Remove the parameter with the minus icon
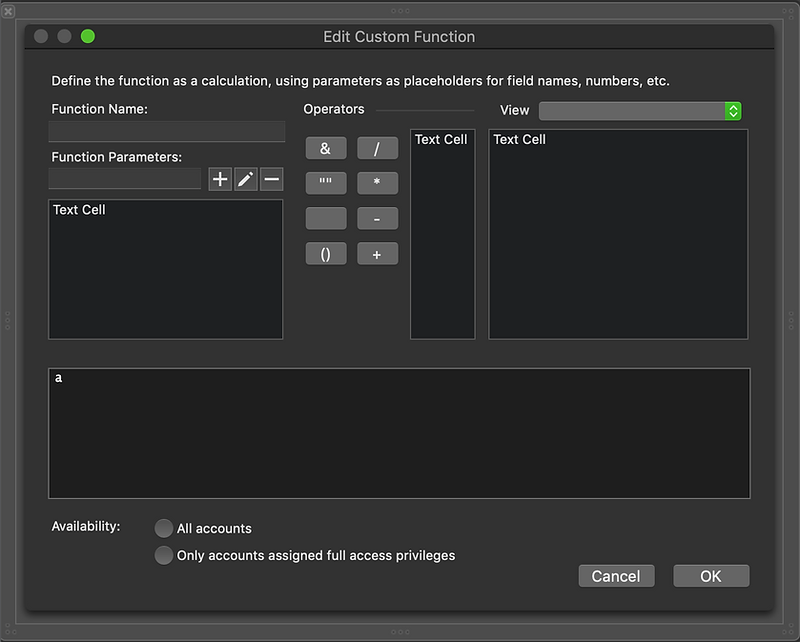 tap(271, 179)
